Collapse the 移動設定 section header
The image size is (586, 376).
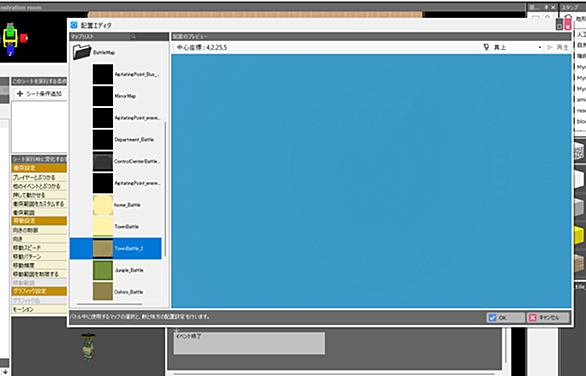pos(39,221)
